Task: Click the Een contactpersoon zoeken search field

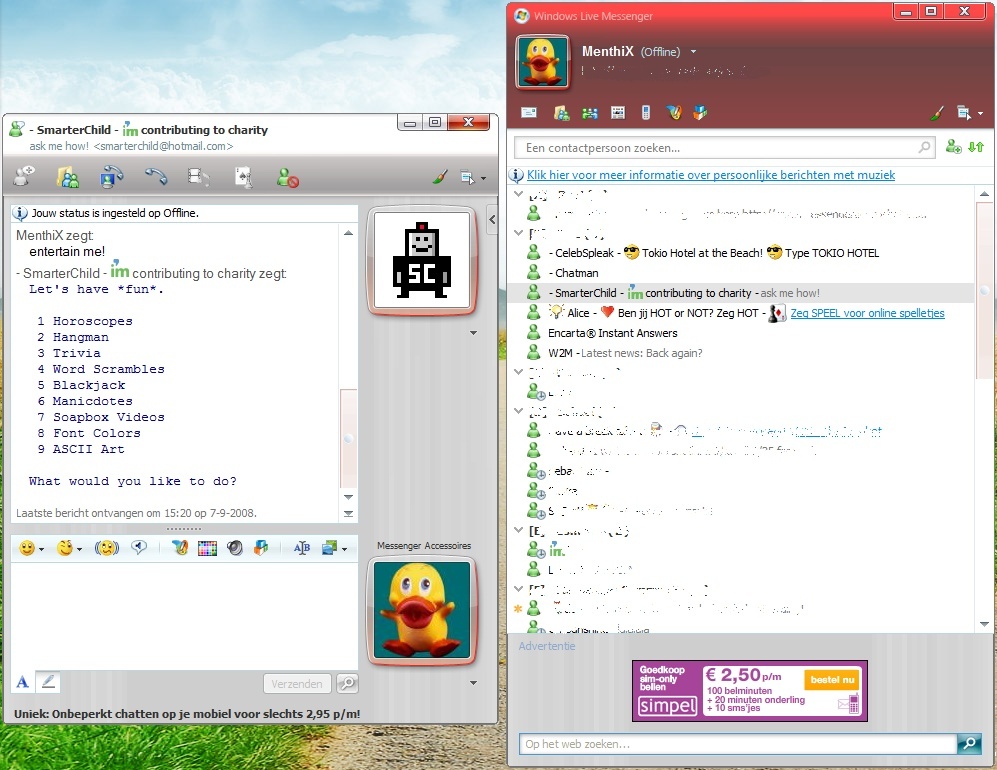Action: click(724, 148)
